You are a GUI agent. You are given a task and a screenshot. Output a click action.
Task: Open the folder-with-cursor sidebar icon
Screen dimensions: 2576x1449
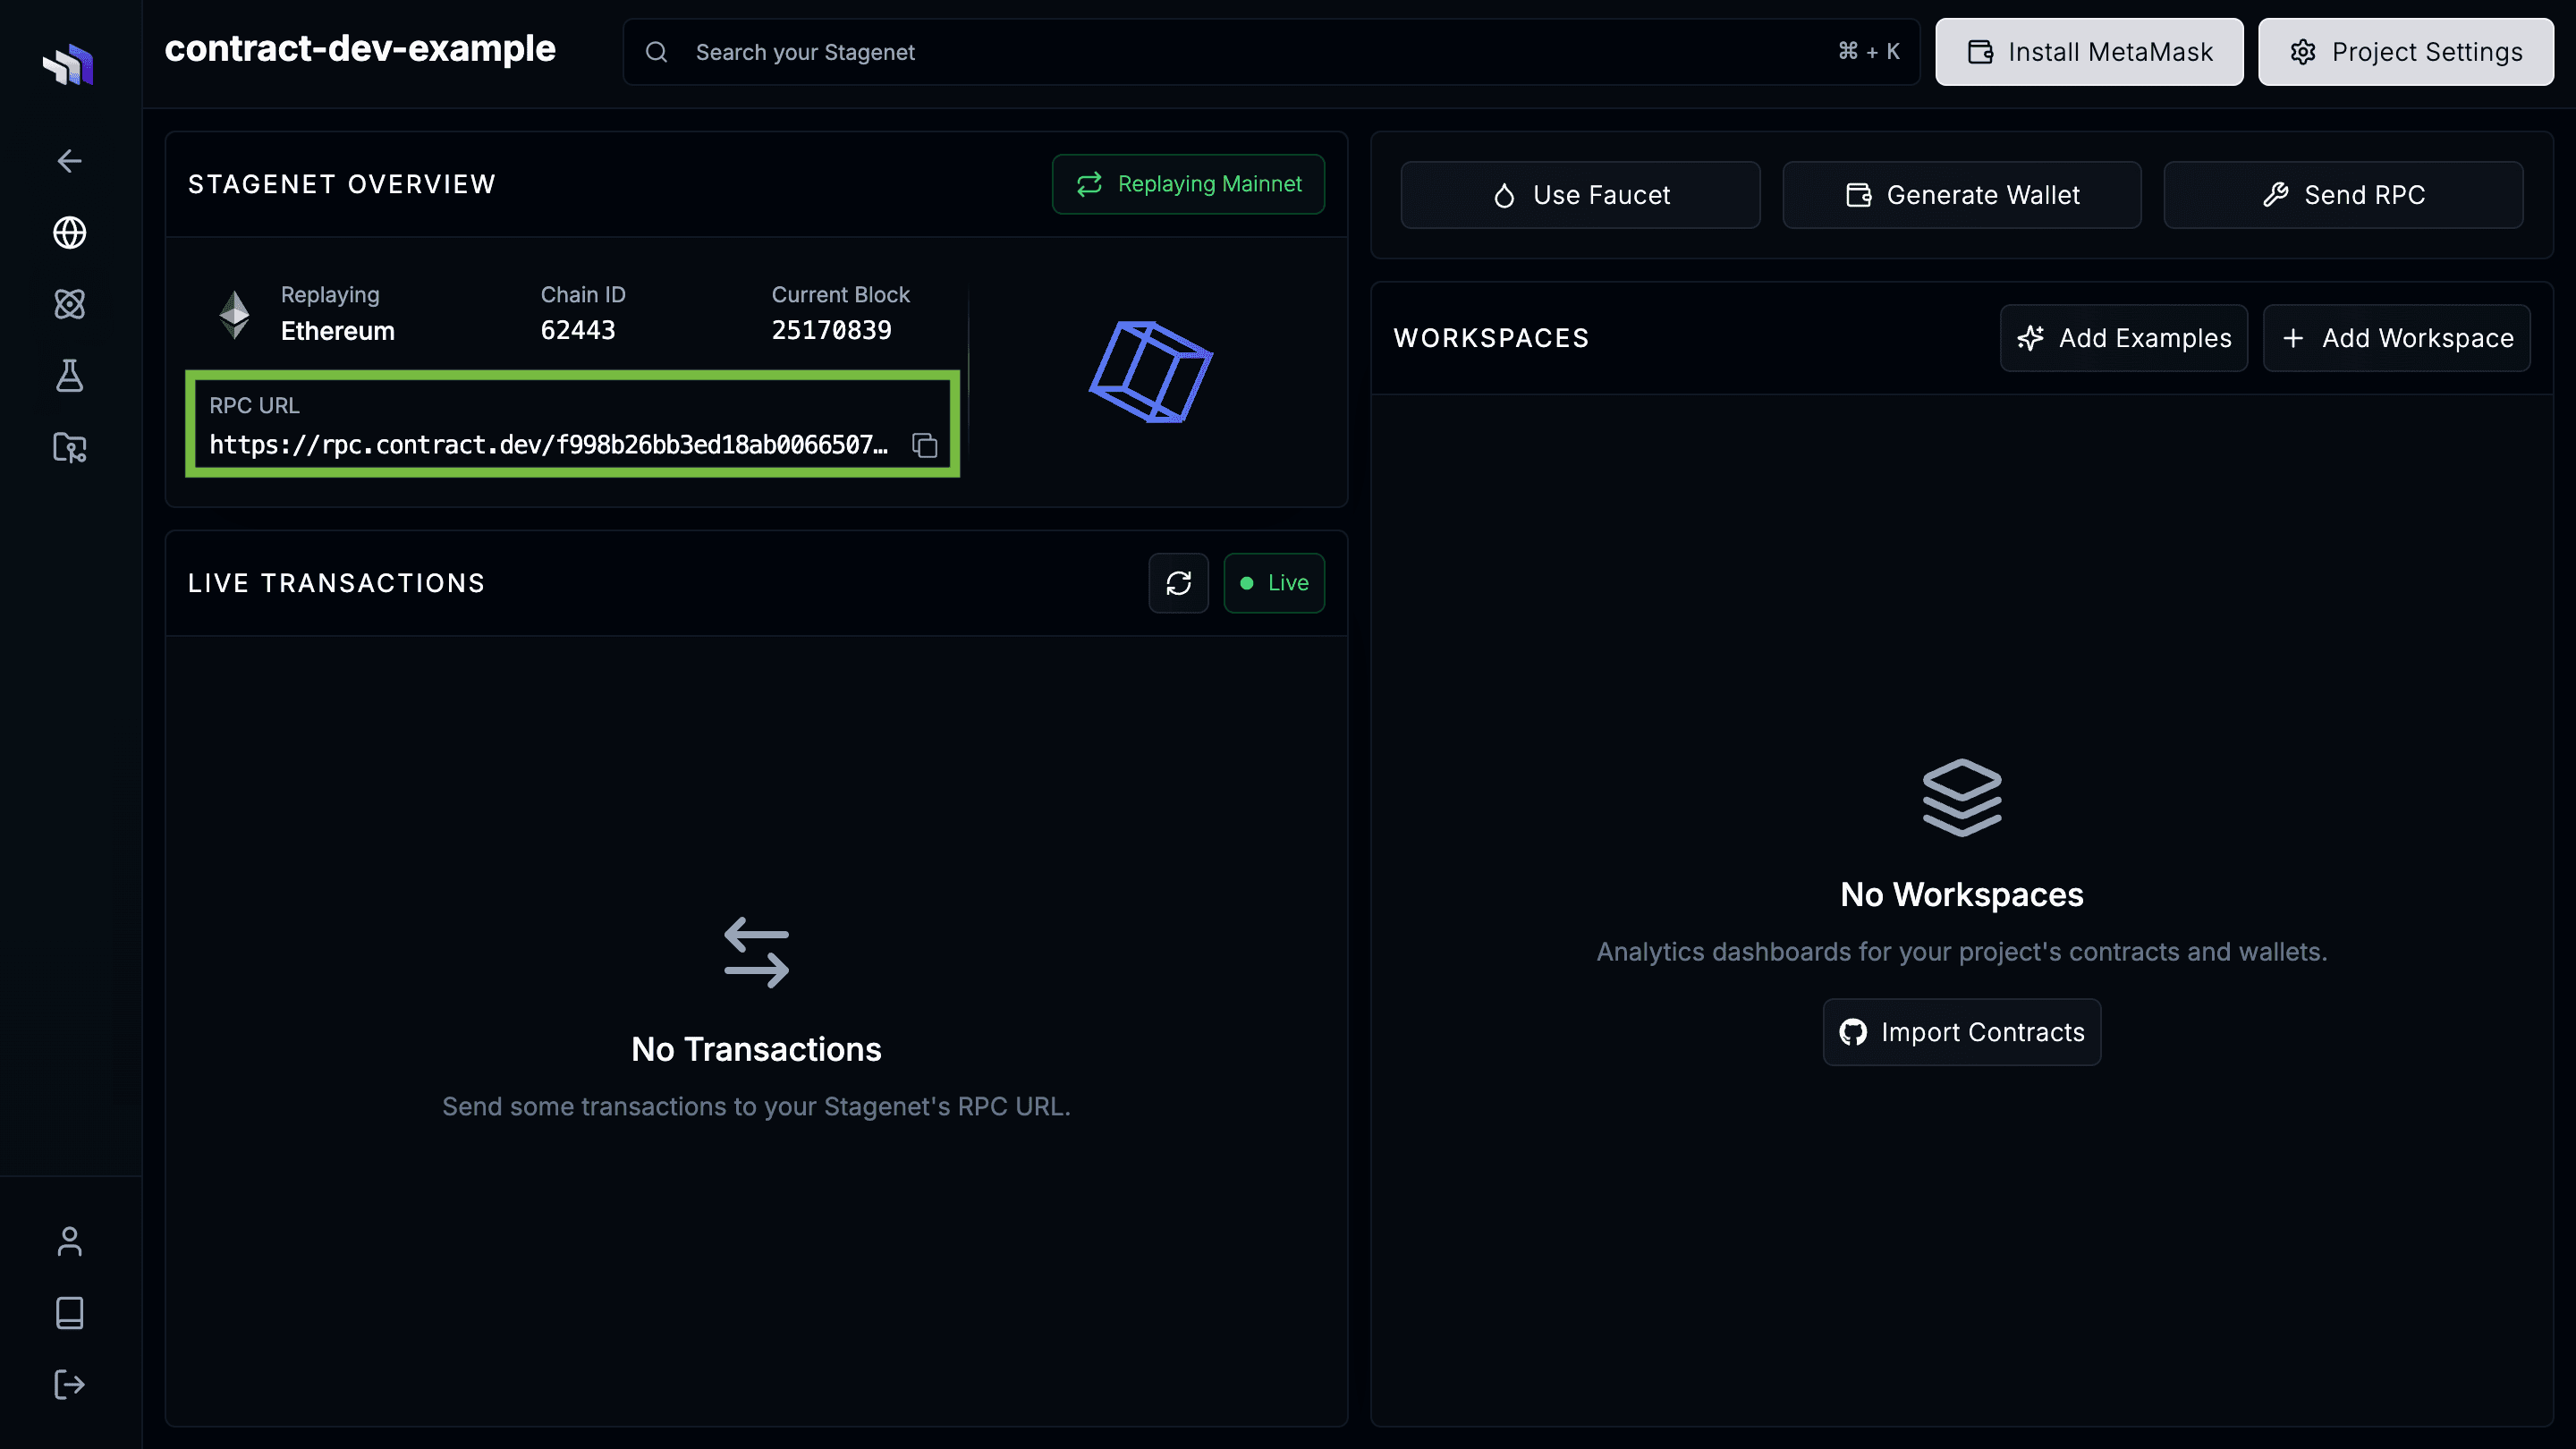(x=69, y=447)
